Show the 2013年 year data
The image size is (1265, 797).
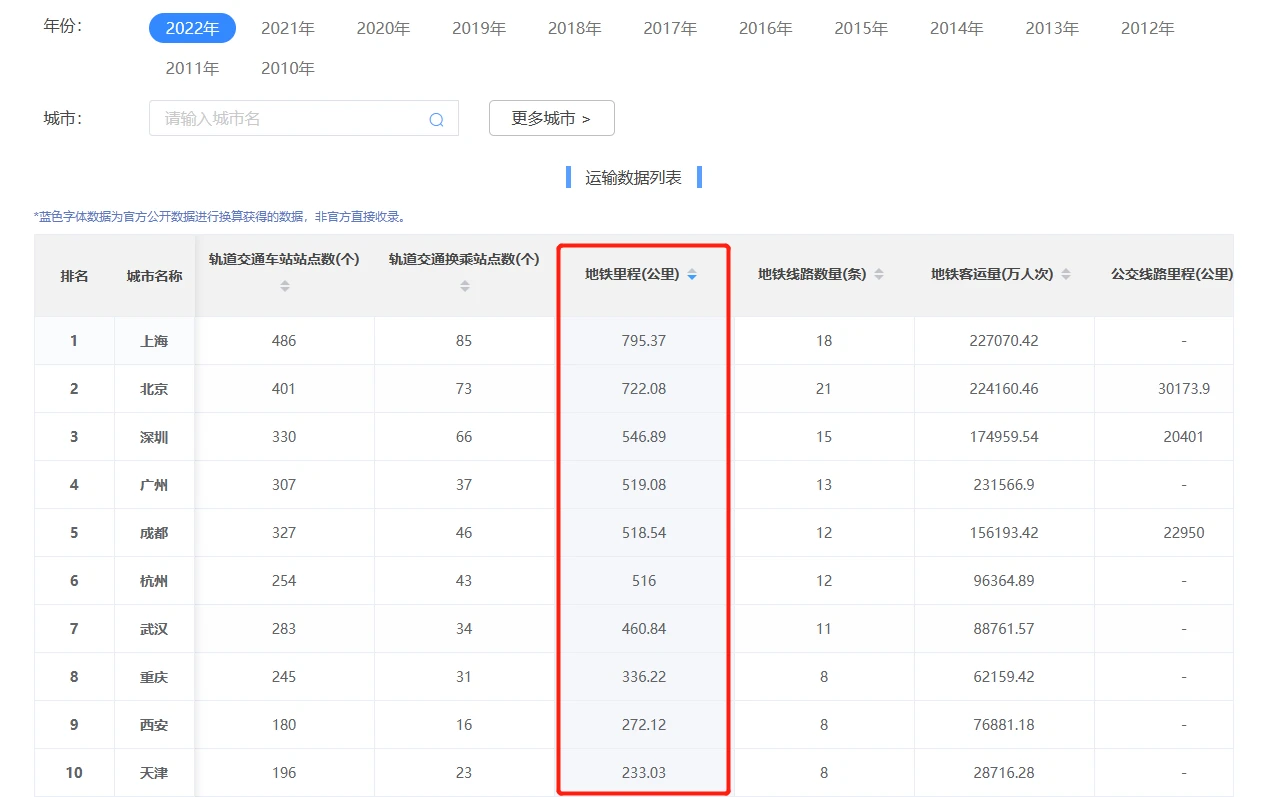pos(1052,29)
